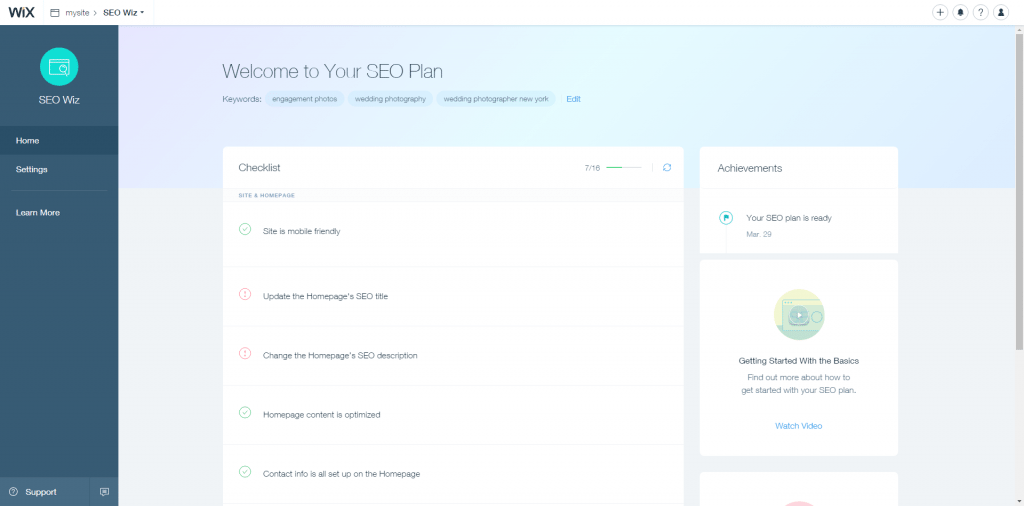Image resolution: width=1024 pixels, height=506 pixels.
Task: Click the Support question mark icon
Action: pos(13,492)
